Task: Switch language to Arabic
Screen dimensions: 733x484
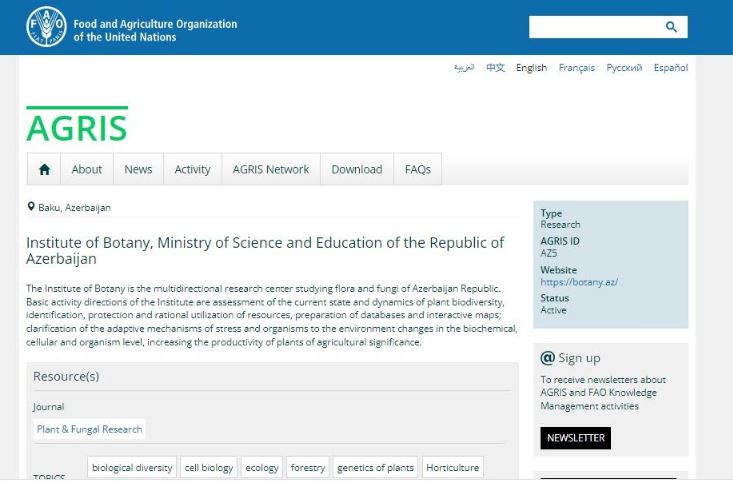Action: (464, 68)
